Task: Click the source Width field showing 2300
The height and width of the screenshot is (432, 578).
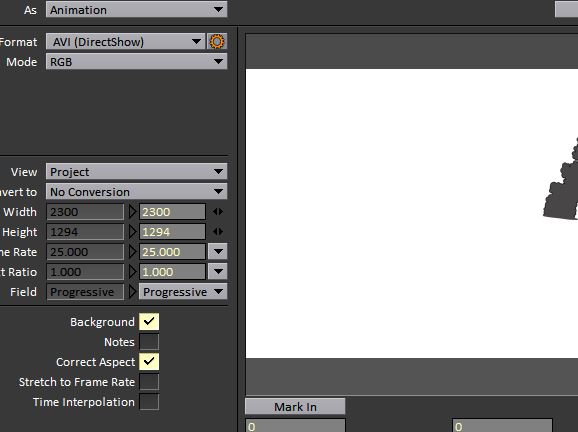Action: click(x=85, y=212)
